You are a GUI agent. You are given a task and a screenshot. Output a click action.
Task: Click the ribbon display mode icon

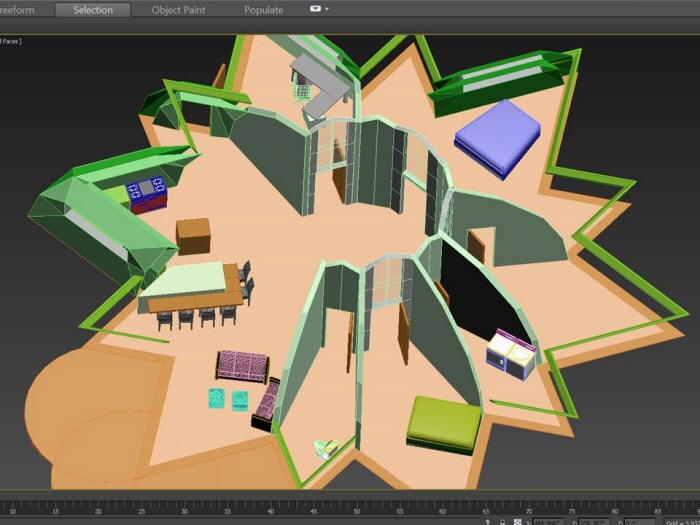tap(315, 9)
